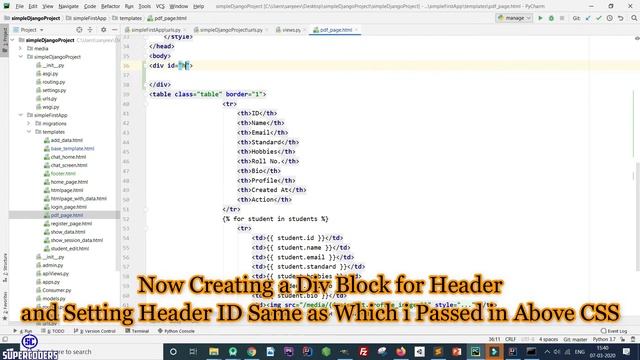Open Consumer.py file
Viewport: 640px width, 360px height.
(x=57, y=290)
